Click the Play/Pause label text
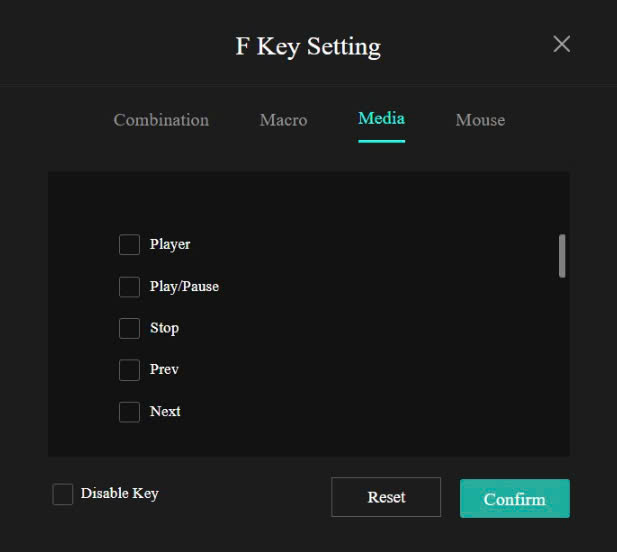 click(x=184, y=286)
